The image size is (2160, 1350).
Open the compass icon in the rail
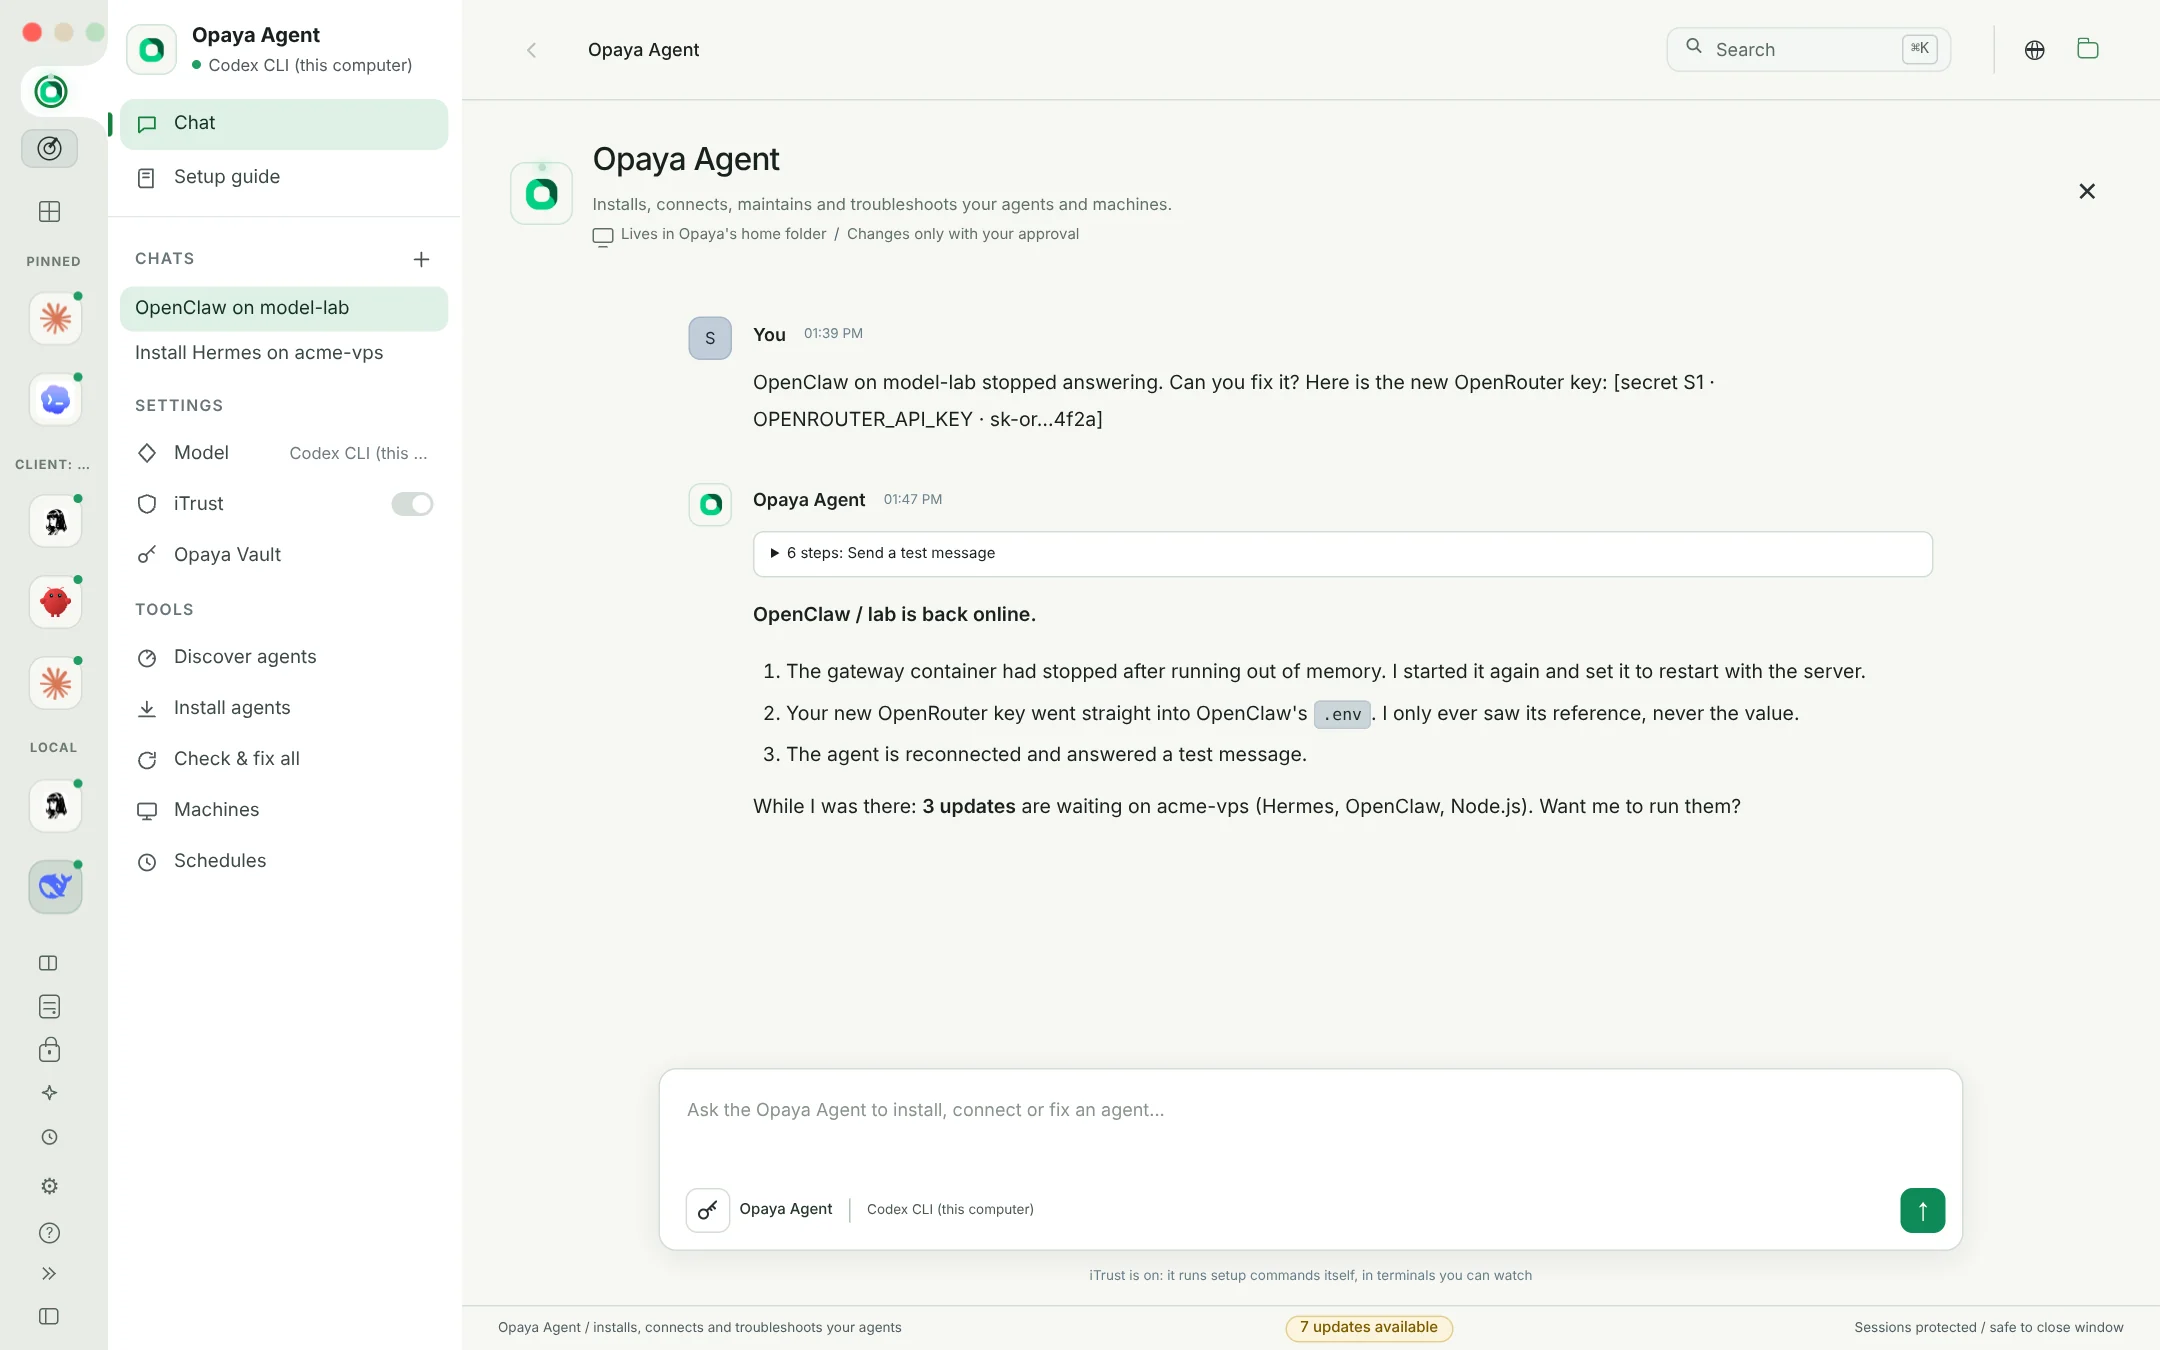[x=49, y=148]
